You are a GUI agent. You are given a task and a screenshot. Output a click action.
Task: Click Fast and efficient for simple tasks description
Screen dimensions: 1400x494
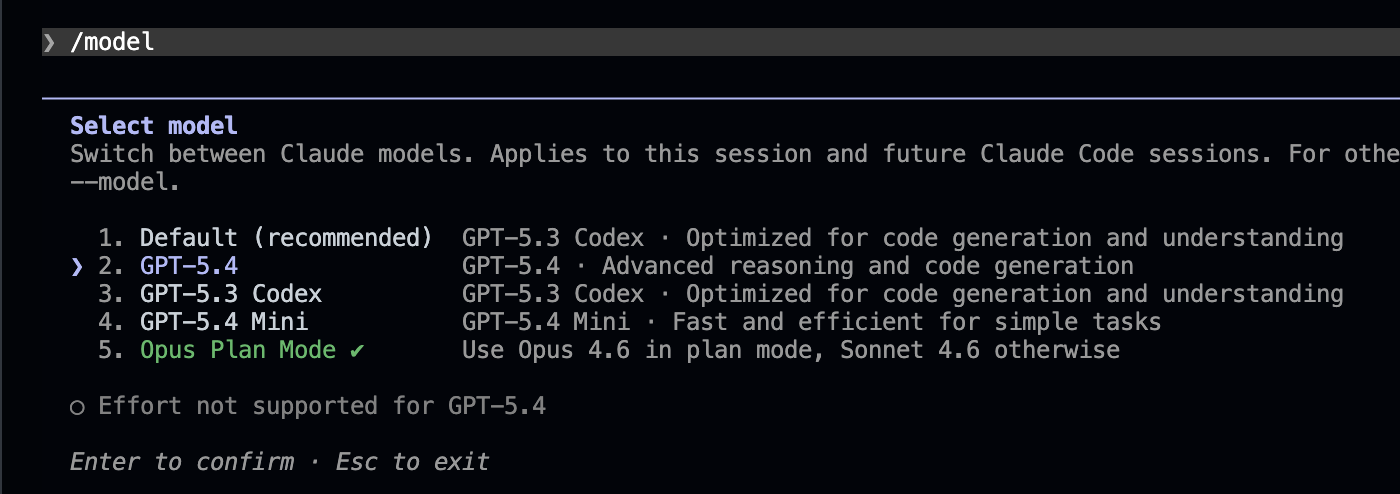tap(917, 322)
